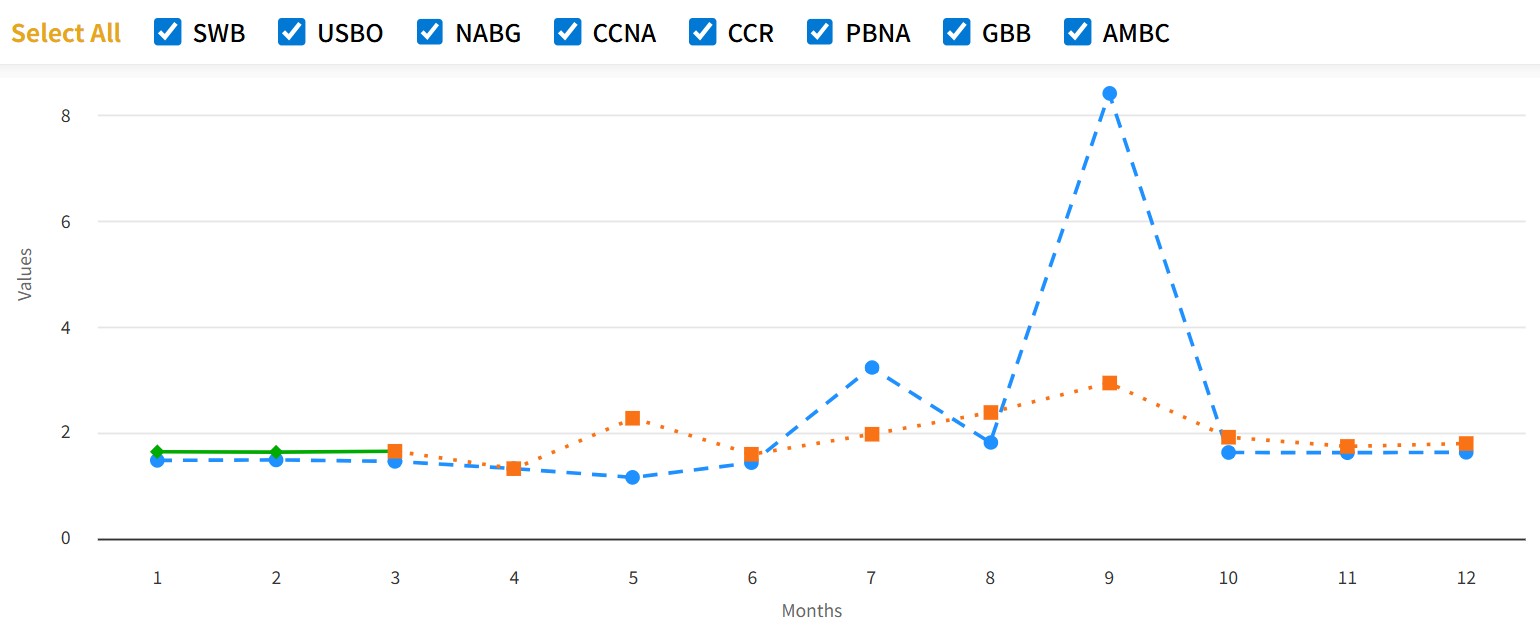This screenshot has width=1540, height=633.
Task: Select the orange square marker at month 5
Action: (x=632, y=418)
